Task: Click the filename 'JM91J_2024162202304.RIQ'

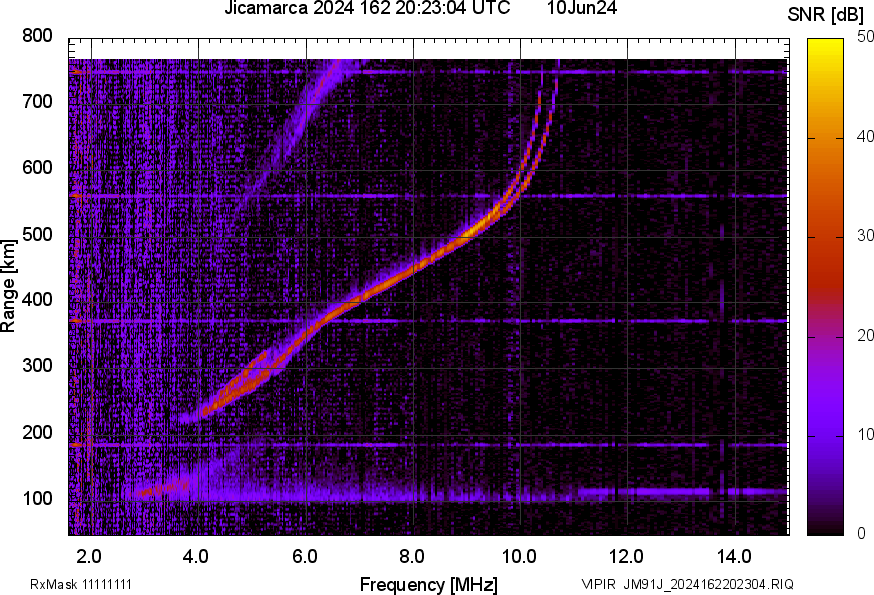Action: pos(708,584)
